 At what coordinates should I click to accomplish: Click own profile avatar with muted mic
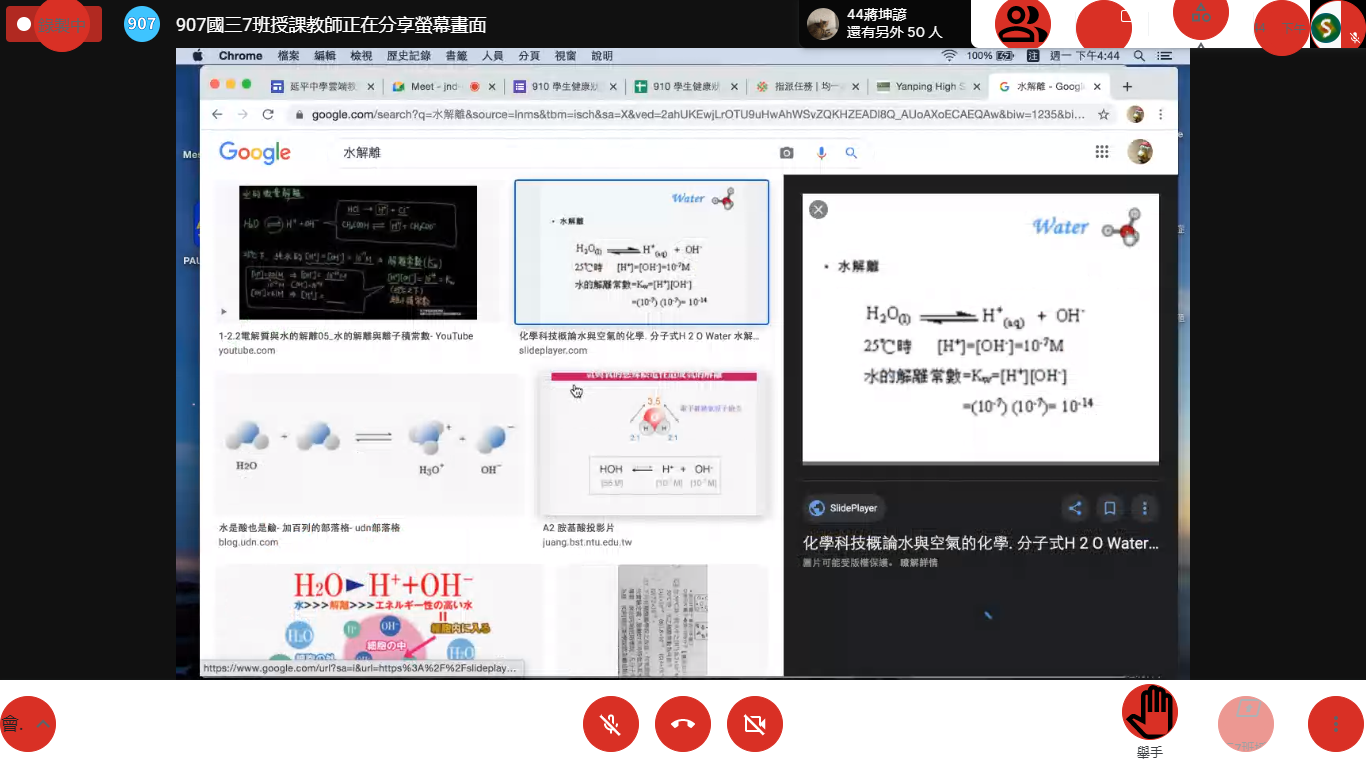tap(1338, 26)
